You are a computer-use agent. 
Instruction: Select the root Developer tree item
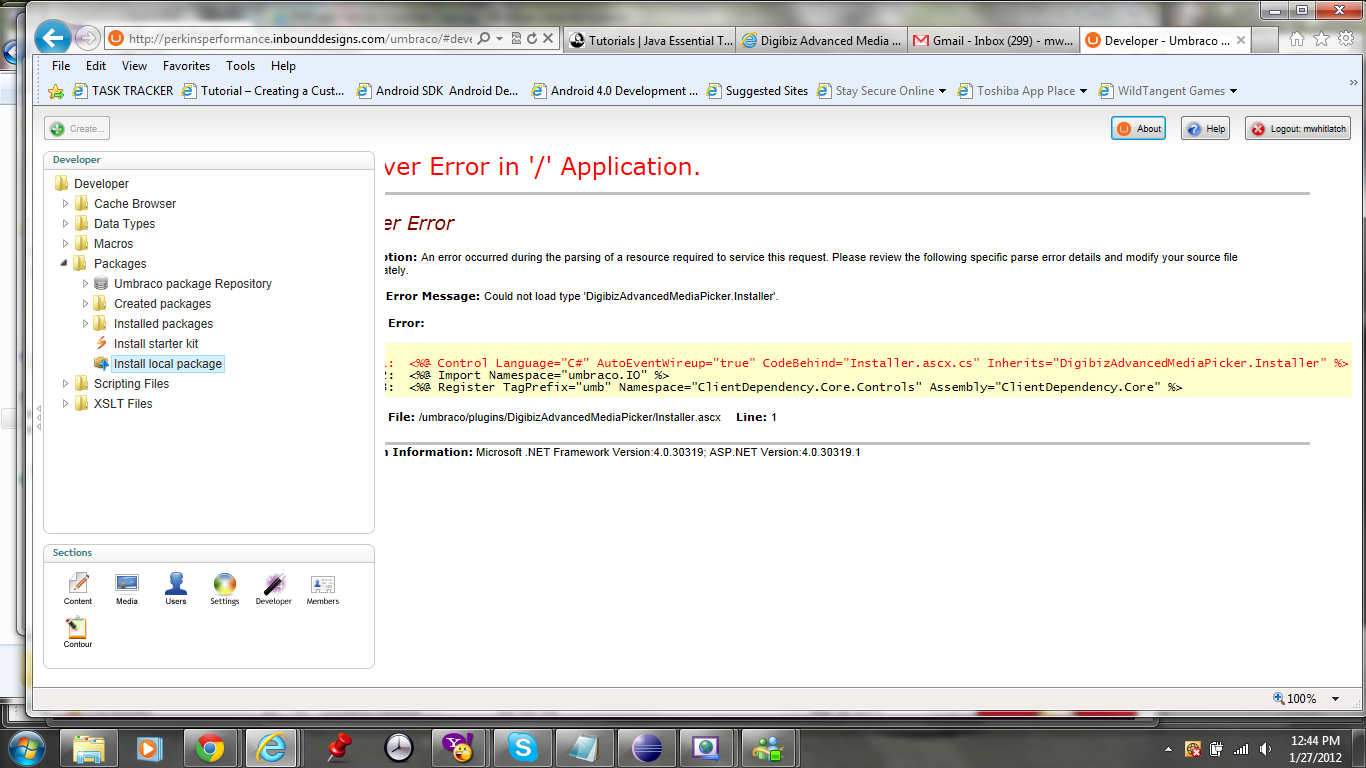click(101, 184)
